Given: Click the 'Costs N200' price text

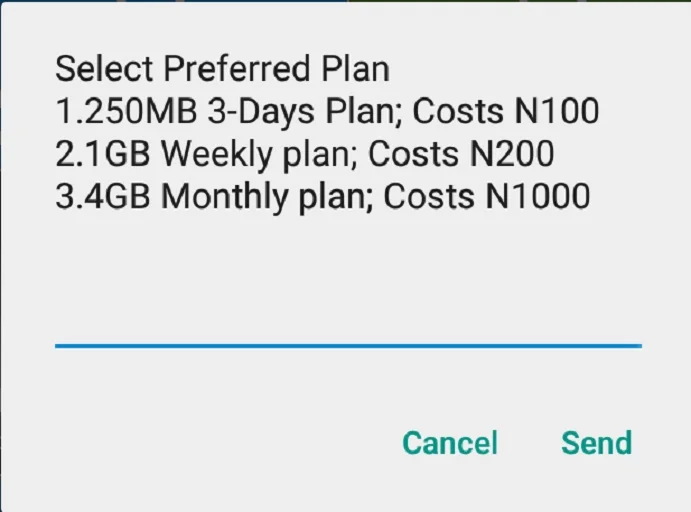Looking at the screenshot, I should click(x=461, y=154).
